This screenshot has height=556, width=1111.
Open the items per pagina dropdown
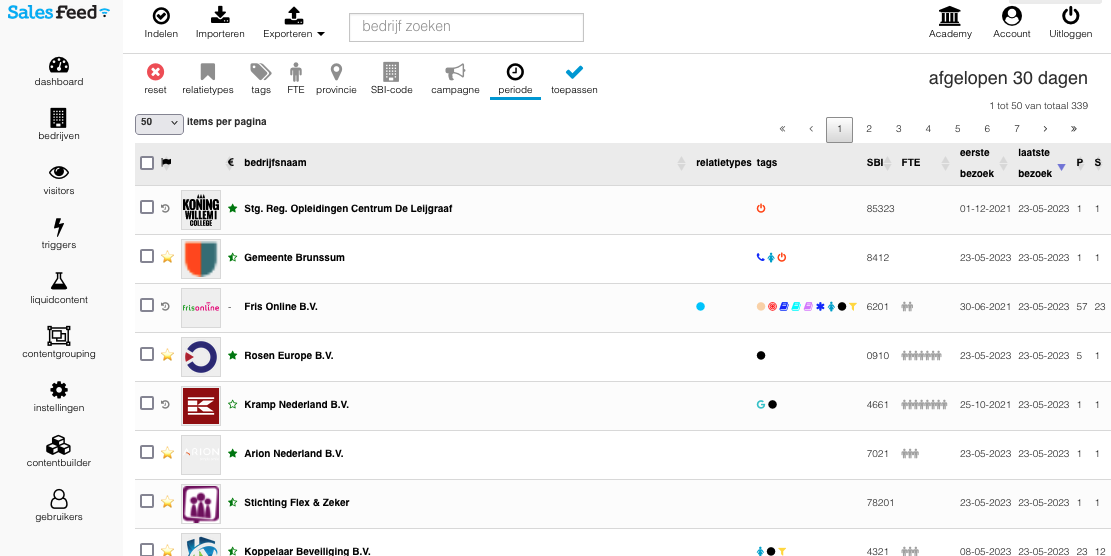160,123
